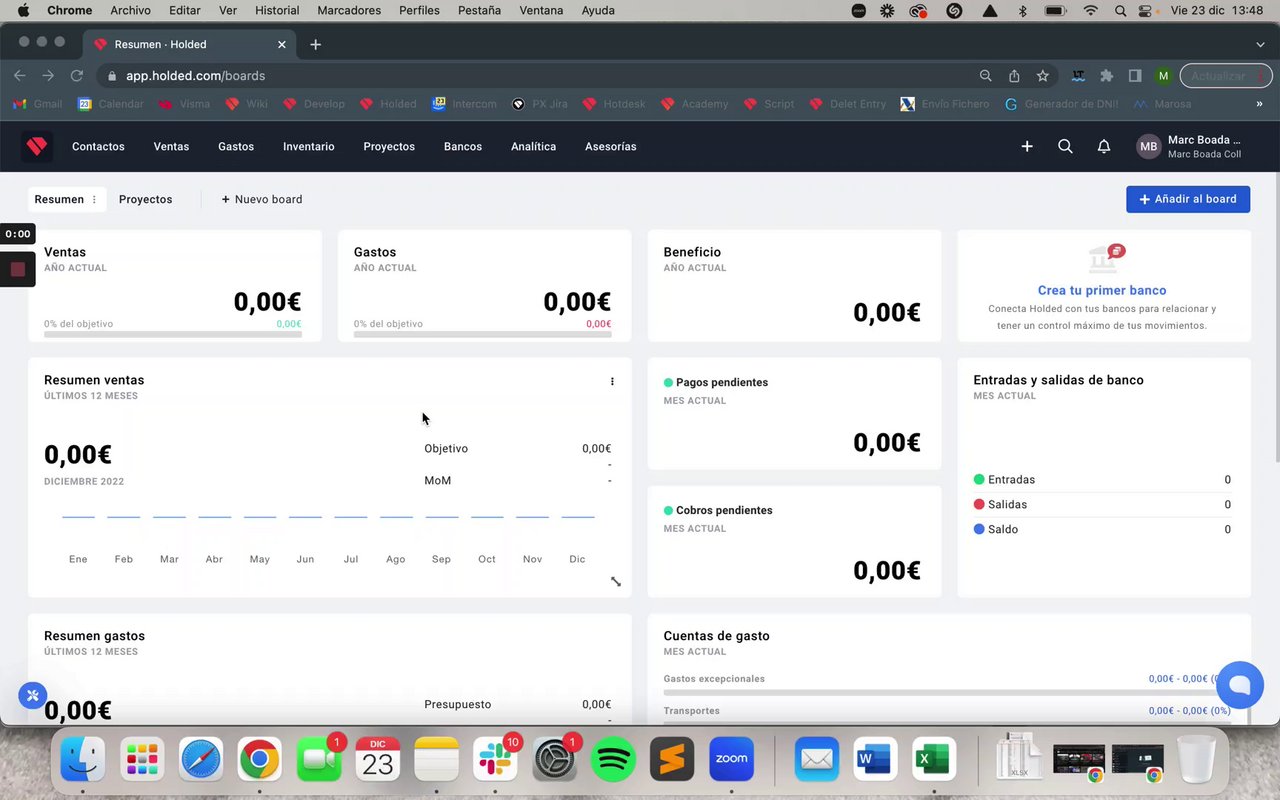1280x800 pixels.
Task: Open the notifications bell
Action: [1104, 147]
